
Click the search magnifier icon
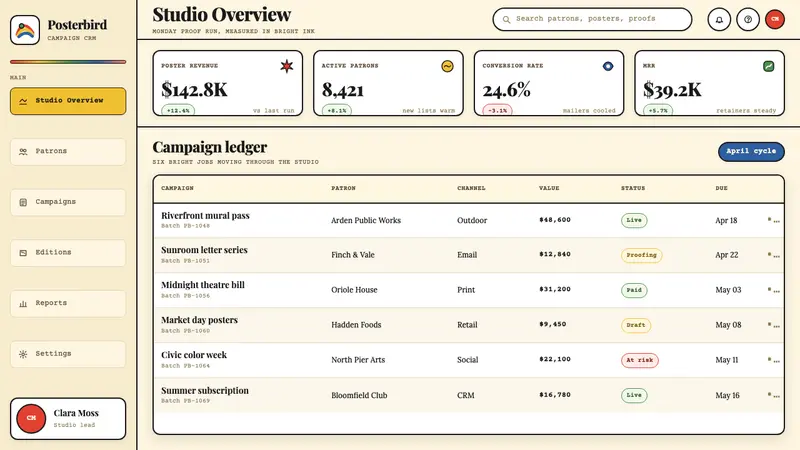(506, 19)
